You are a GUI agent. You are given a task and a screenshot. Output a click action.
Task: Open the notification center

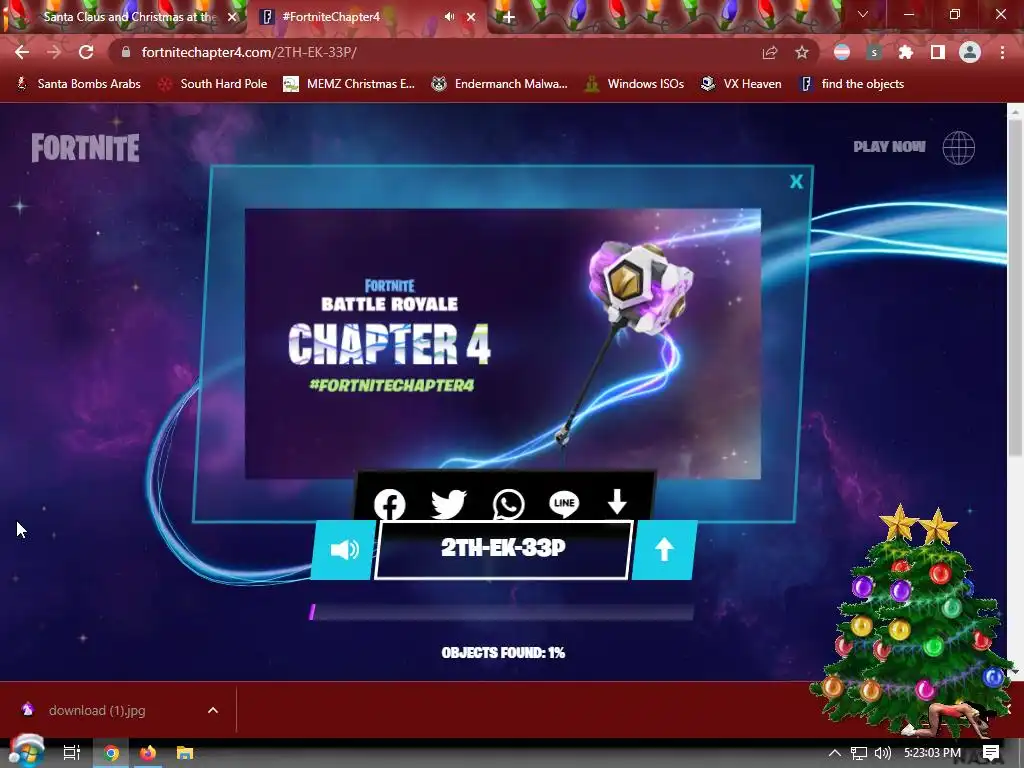point(991,753)
